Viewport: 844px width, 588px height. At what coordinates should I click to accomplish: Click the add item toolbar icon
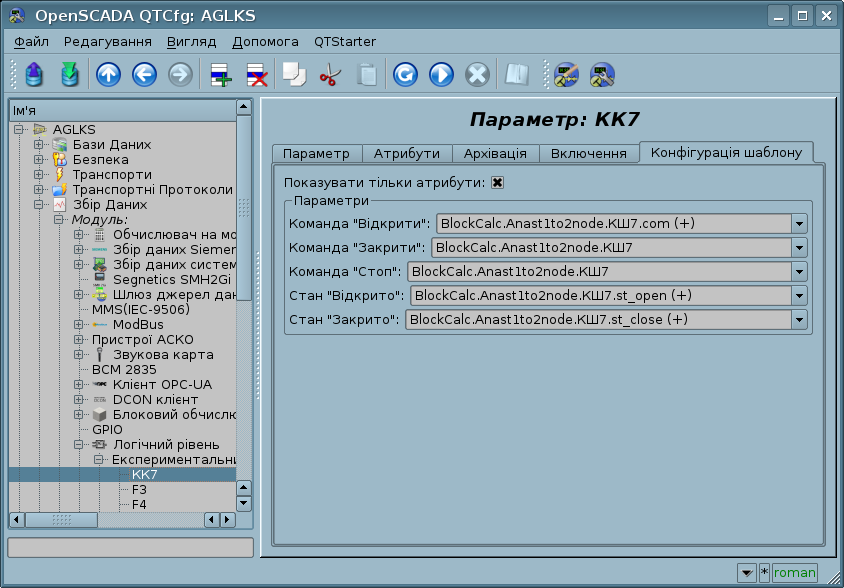point(221,74)
